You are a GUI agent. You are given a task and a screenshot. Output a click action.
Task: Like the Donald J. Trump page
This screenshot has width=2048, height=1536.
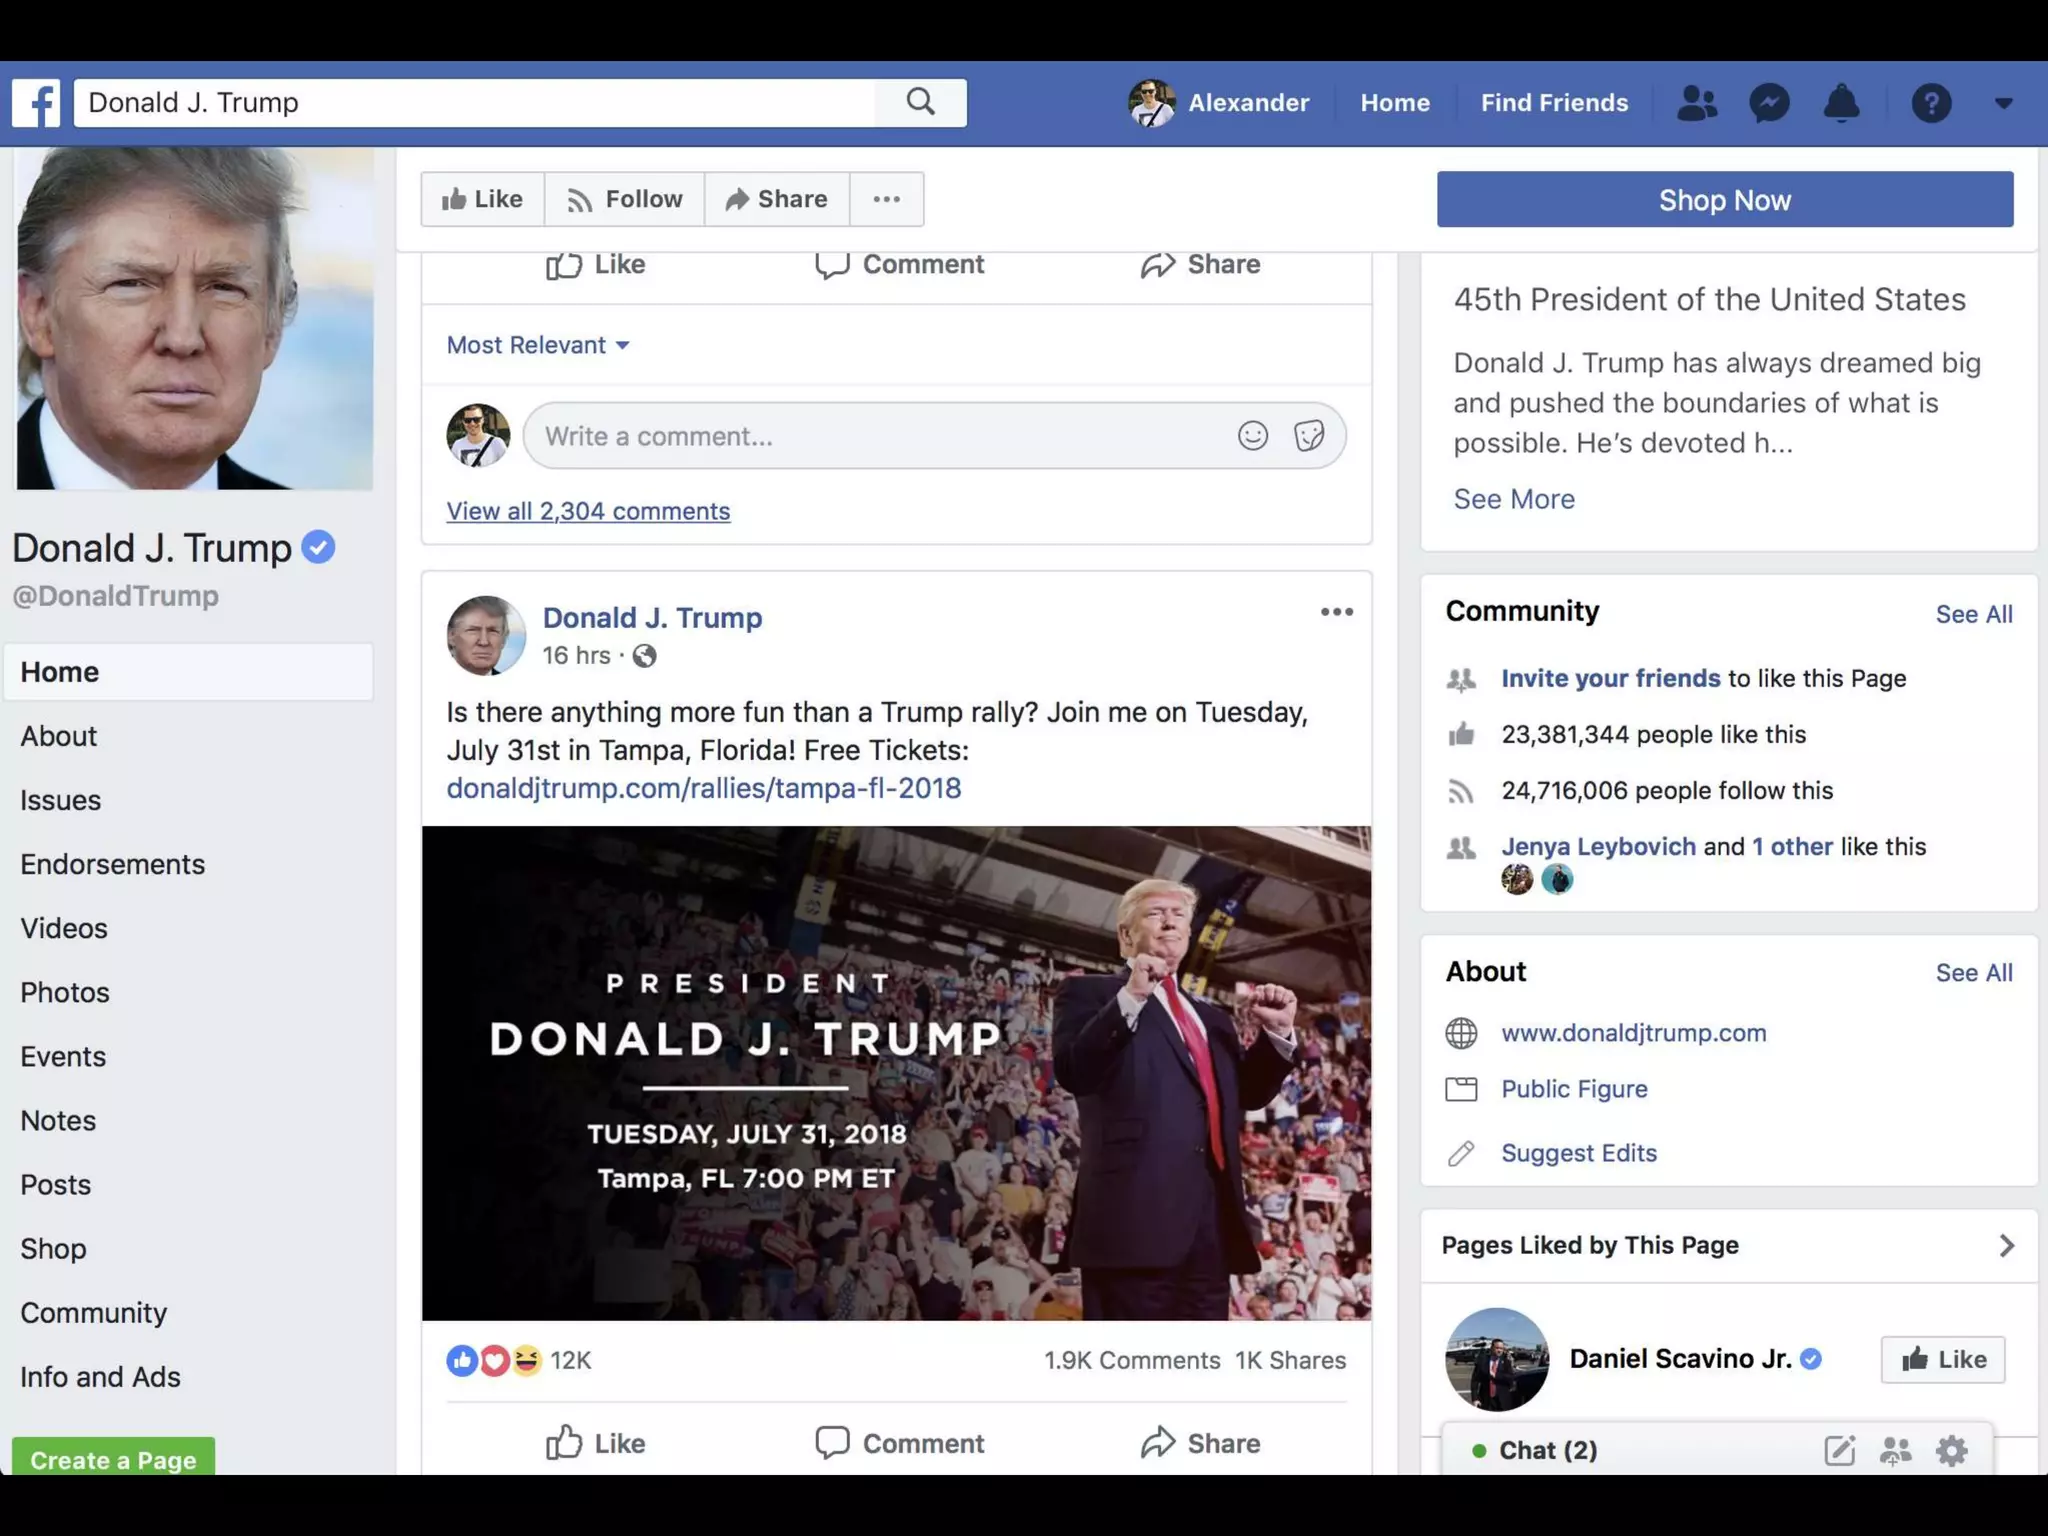click(483, 199)
